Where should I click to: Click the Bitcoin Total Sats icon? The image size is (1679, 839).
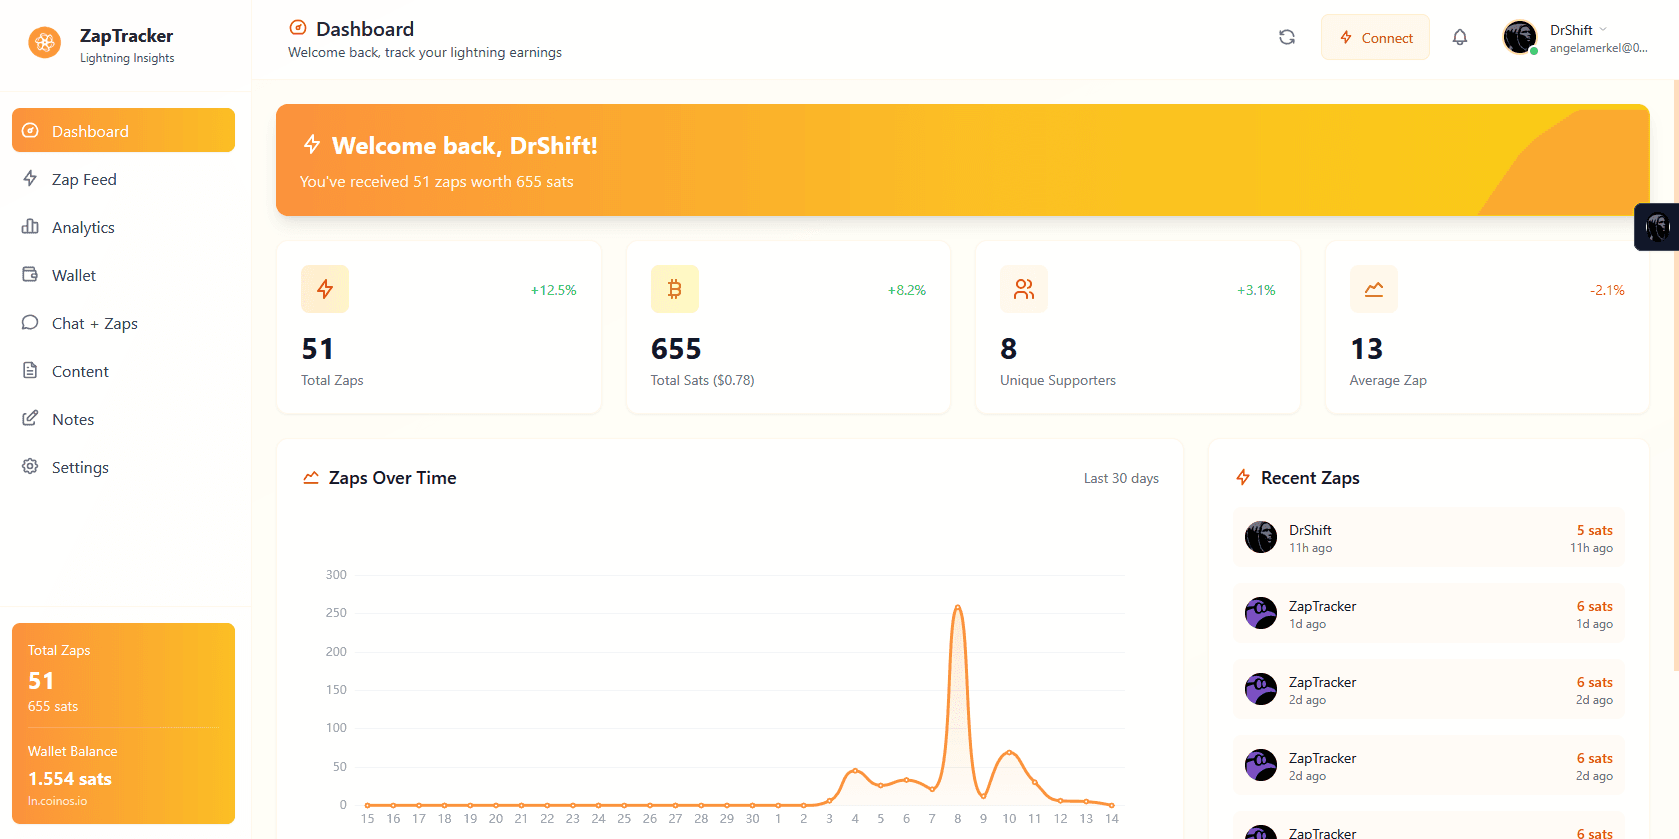point(674,289)
